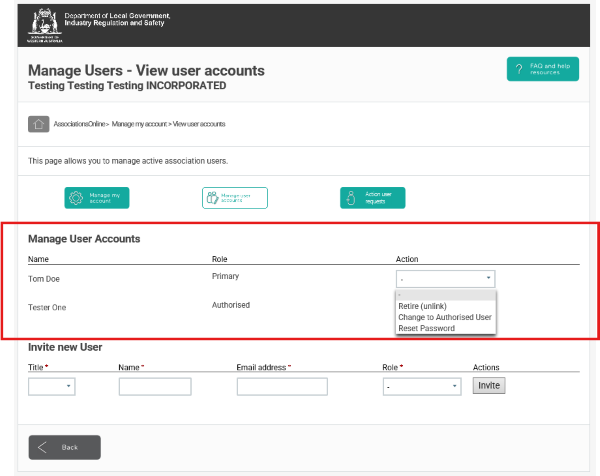
Task: Choose Retire (unlink) from the action list
Action: [422, 306]
